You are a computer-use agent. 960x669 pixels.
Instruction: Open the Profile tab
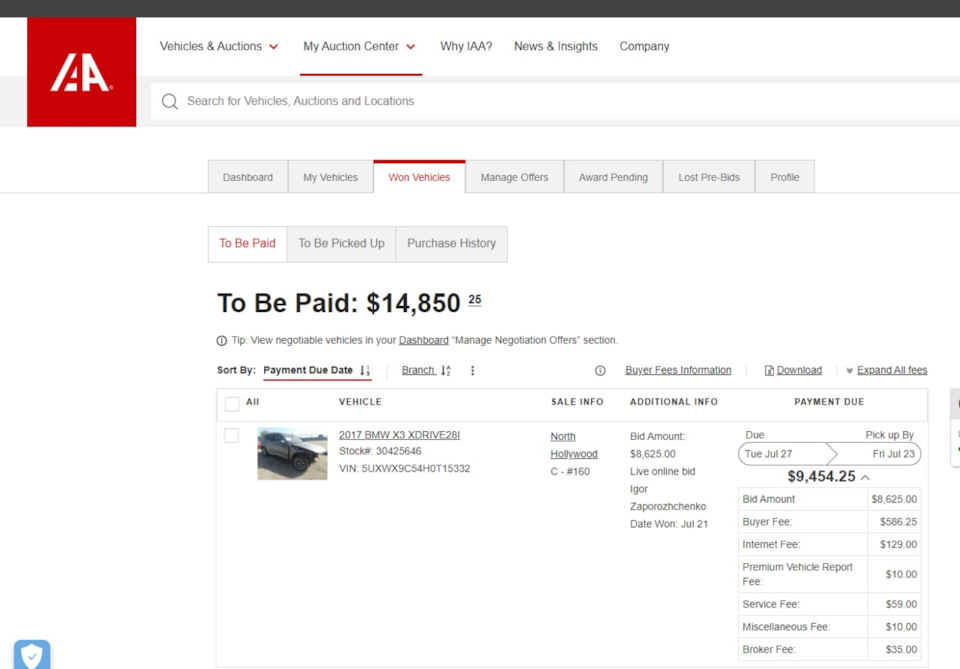(785, 177)
